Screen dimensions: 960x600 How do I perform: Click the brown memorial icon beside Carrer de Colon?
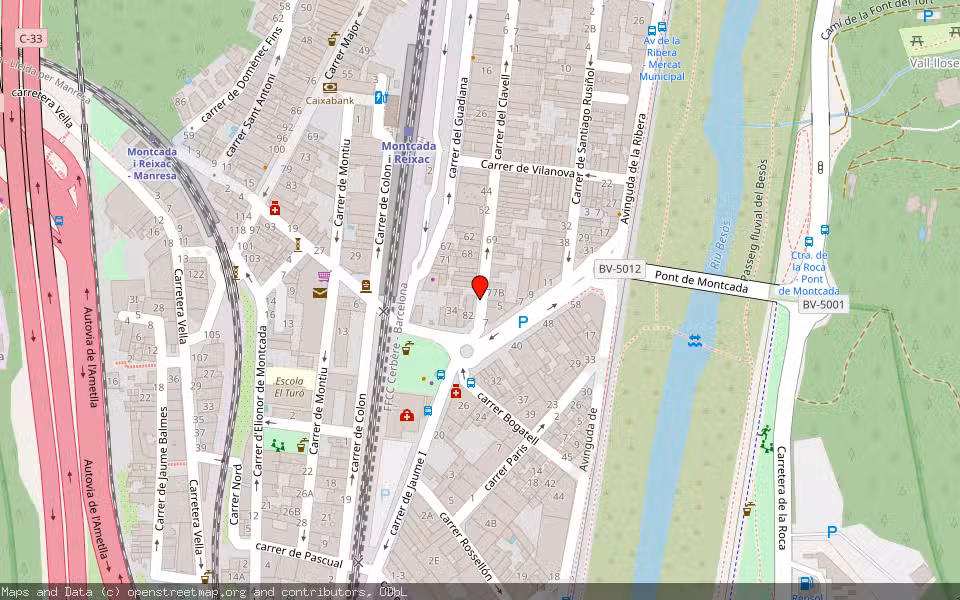366,286
